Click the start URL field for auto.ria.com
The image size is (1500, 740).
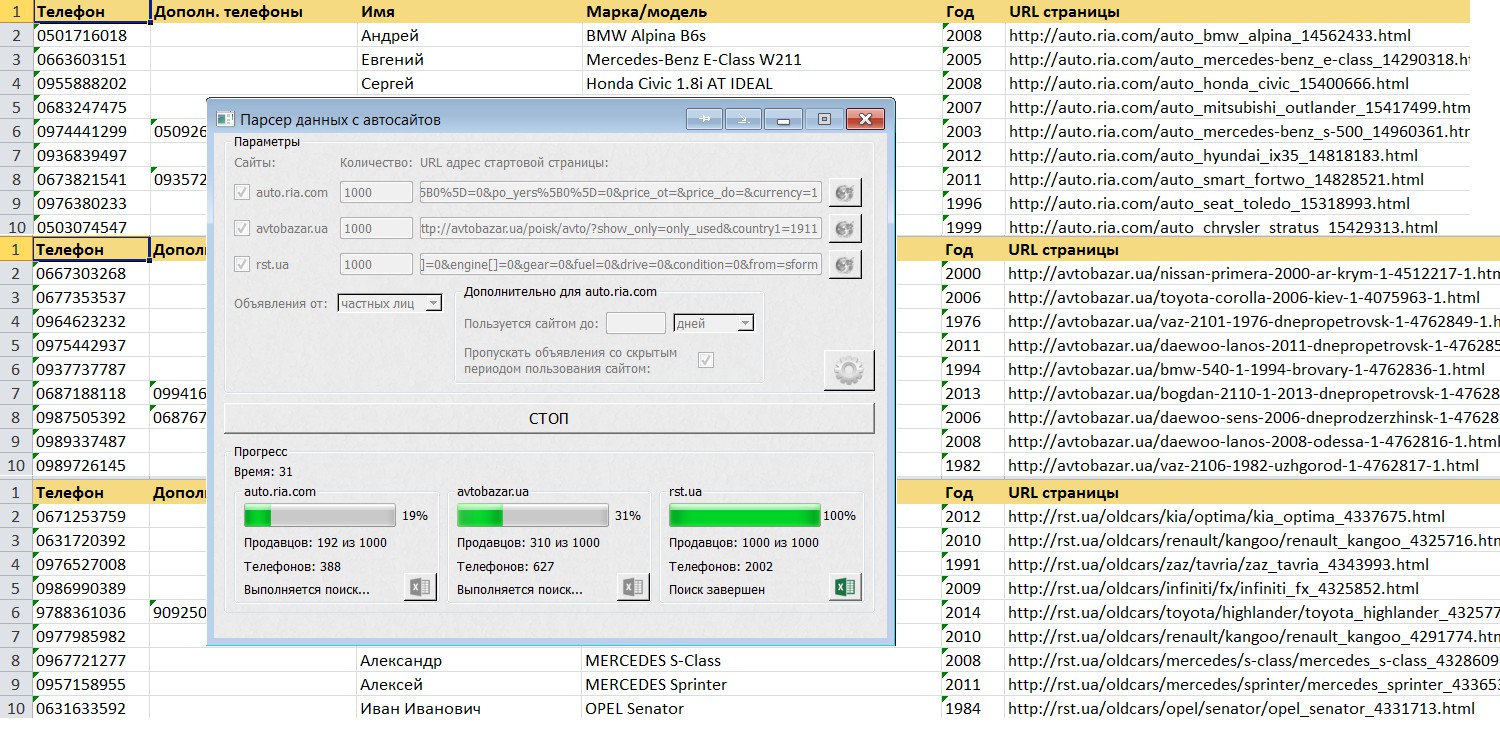(621, 192)
